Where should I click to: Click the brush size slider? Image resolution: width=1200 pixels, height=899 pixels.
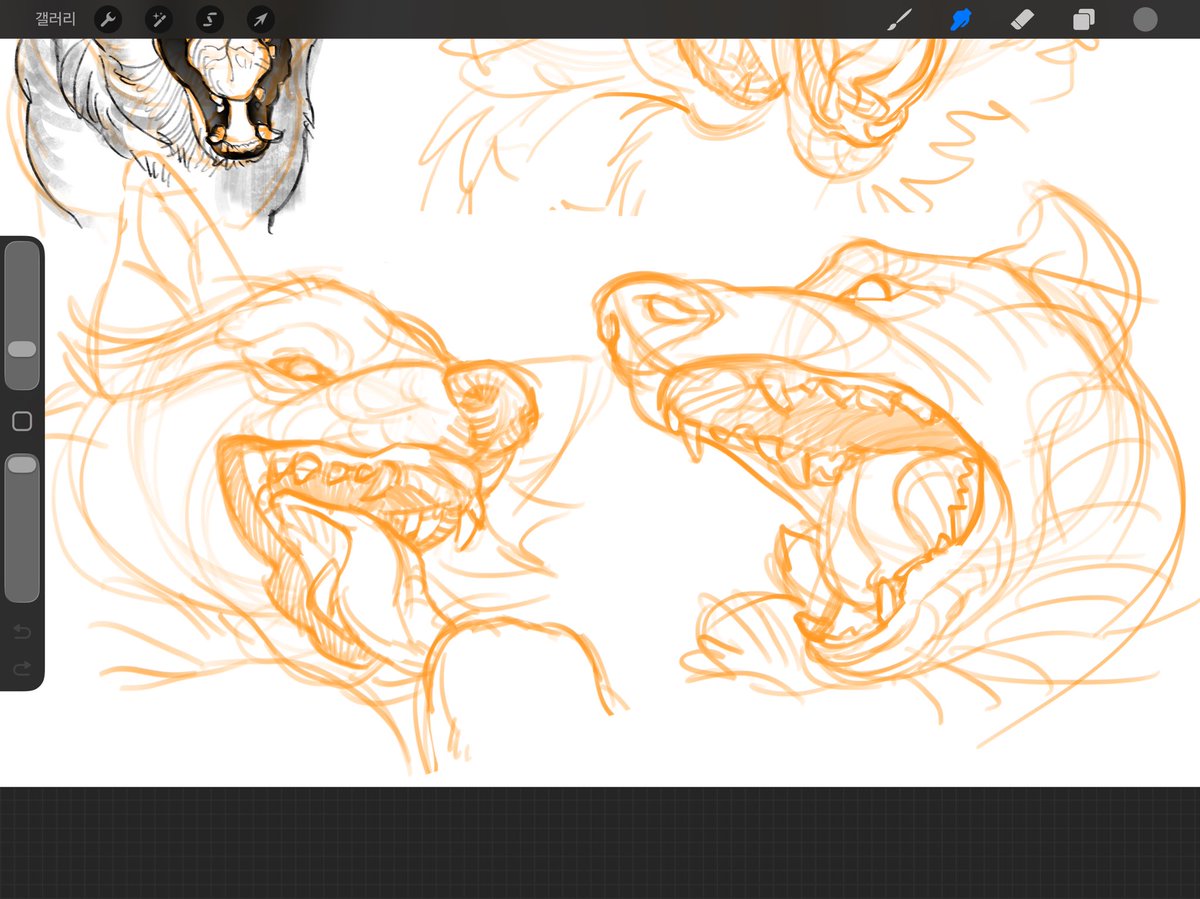[x=22, y=316]
